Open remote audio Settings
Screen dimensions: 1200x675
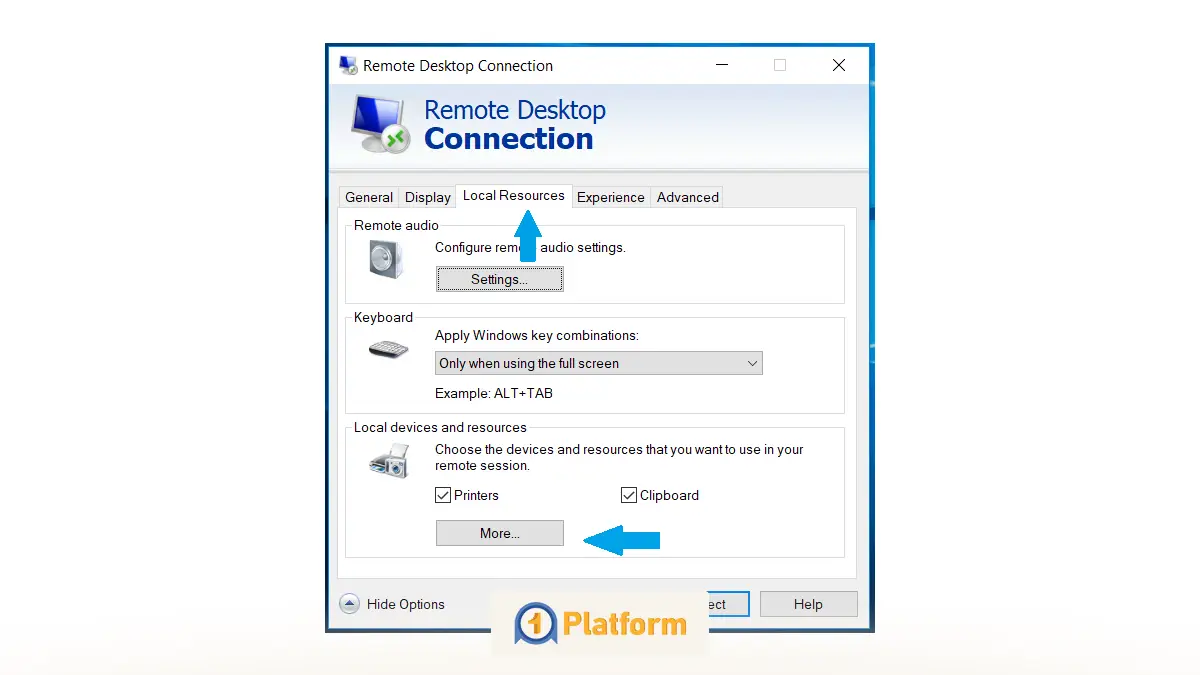click(x=499, y=279)
